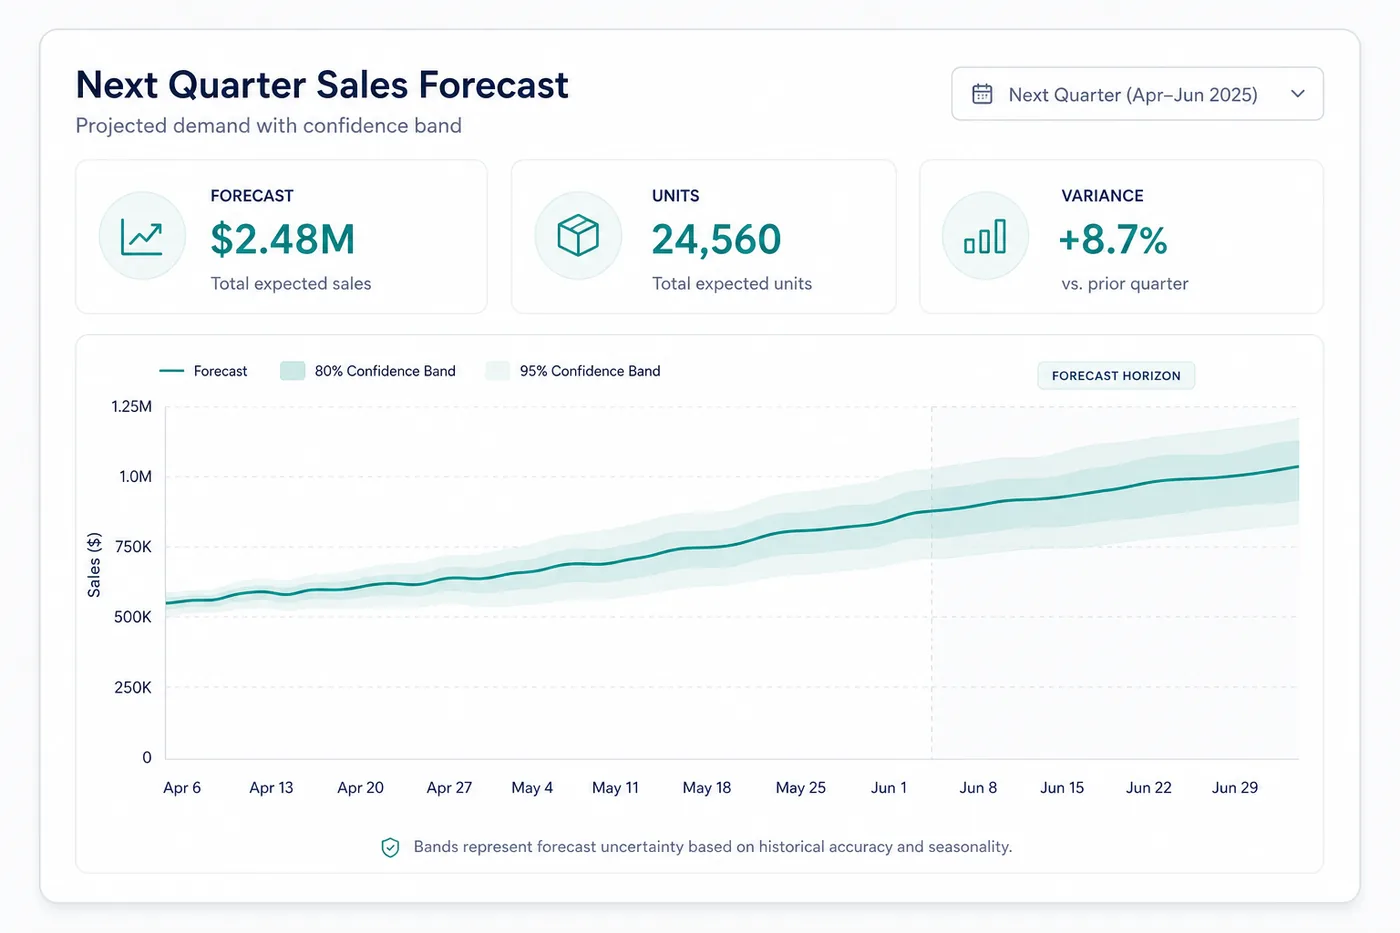Click the Apr 27 x-axis label

click(x=449, y=788)
